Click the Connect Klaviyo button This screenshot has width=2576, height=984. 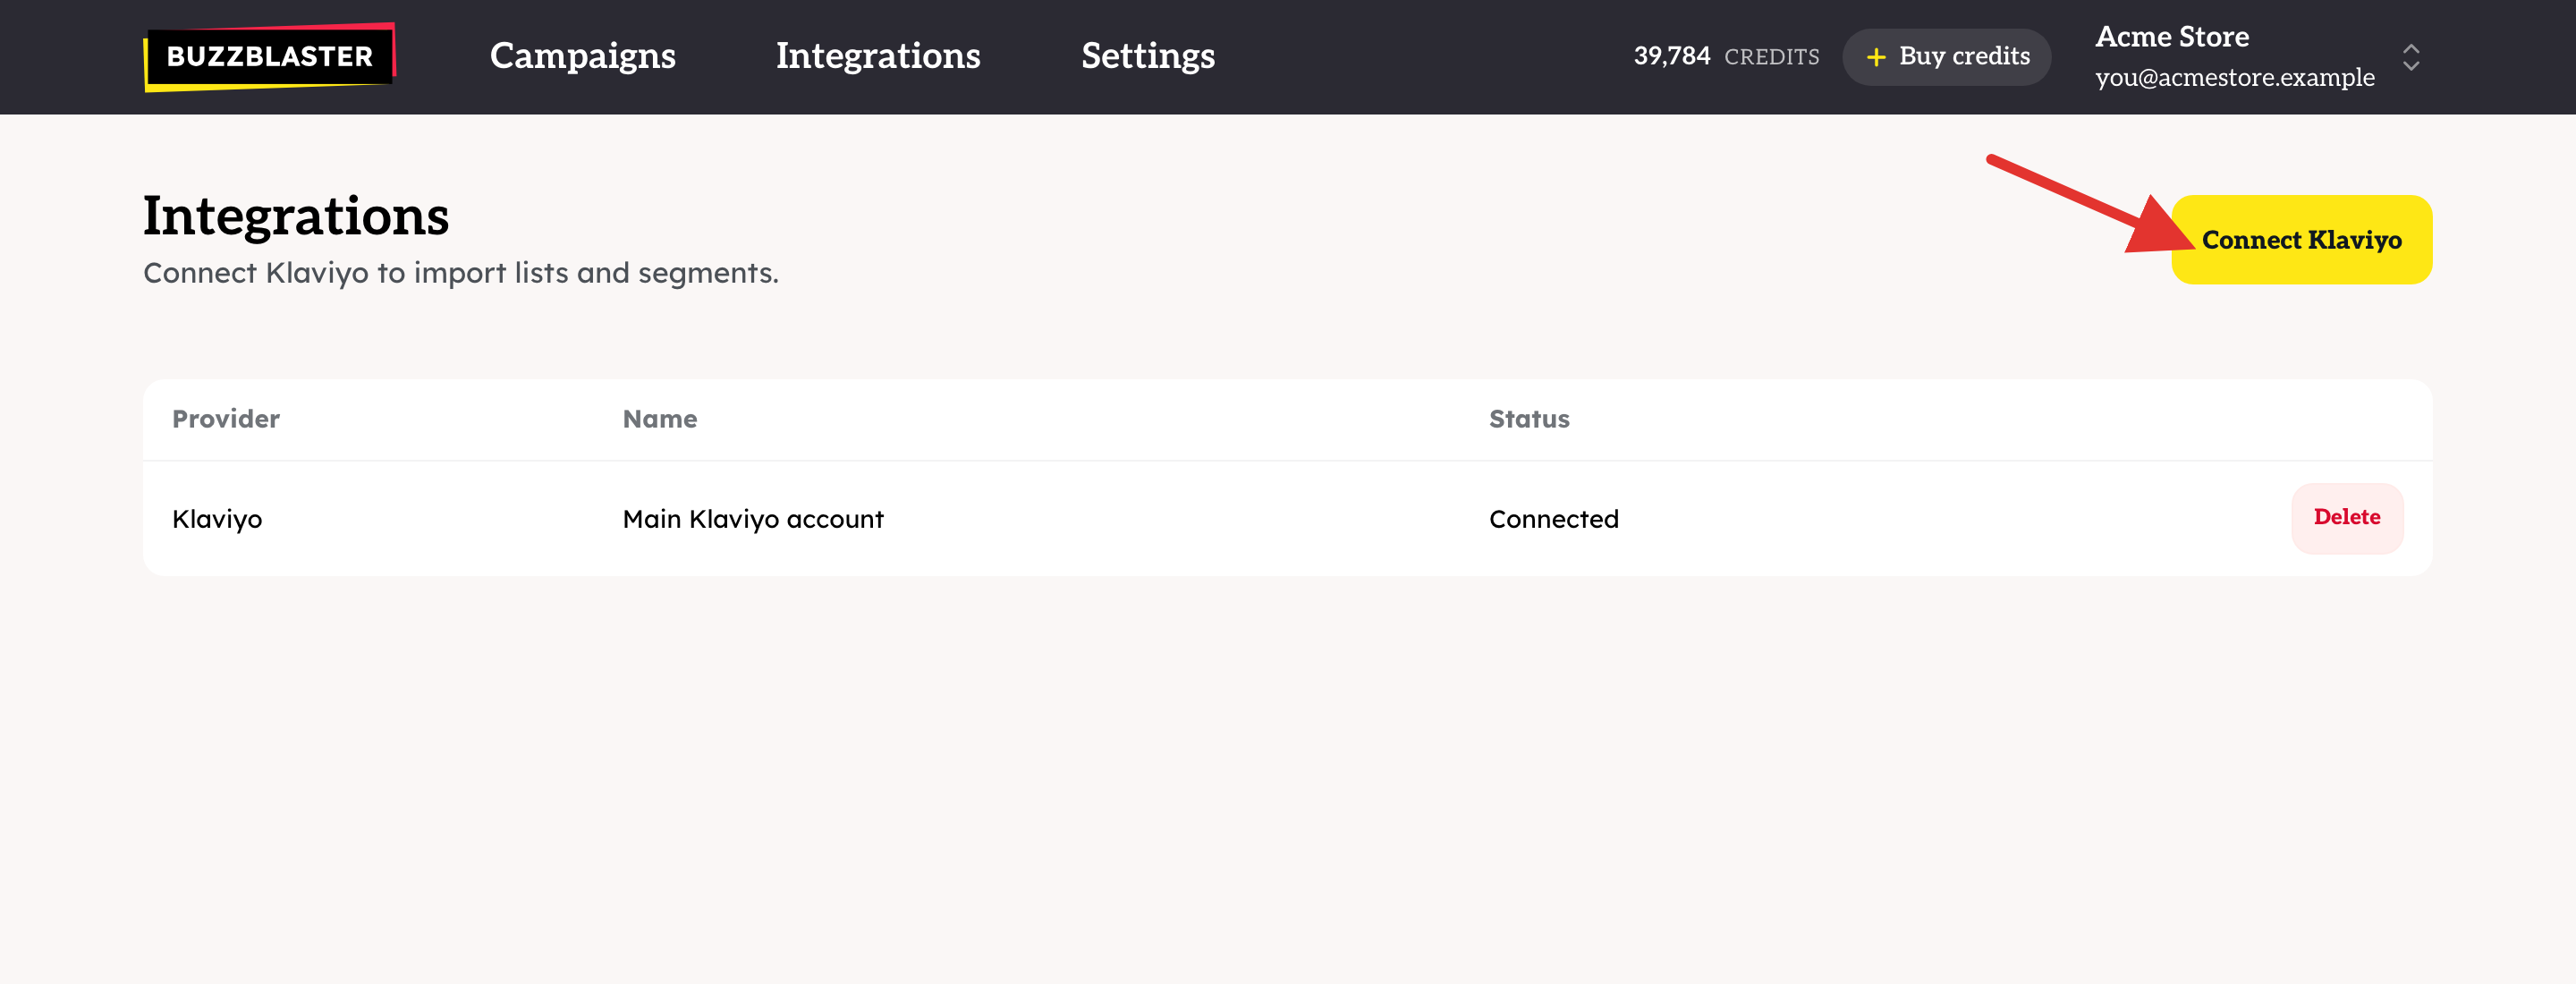tap(2301, 240)
